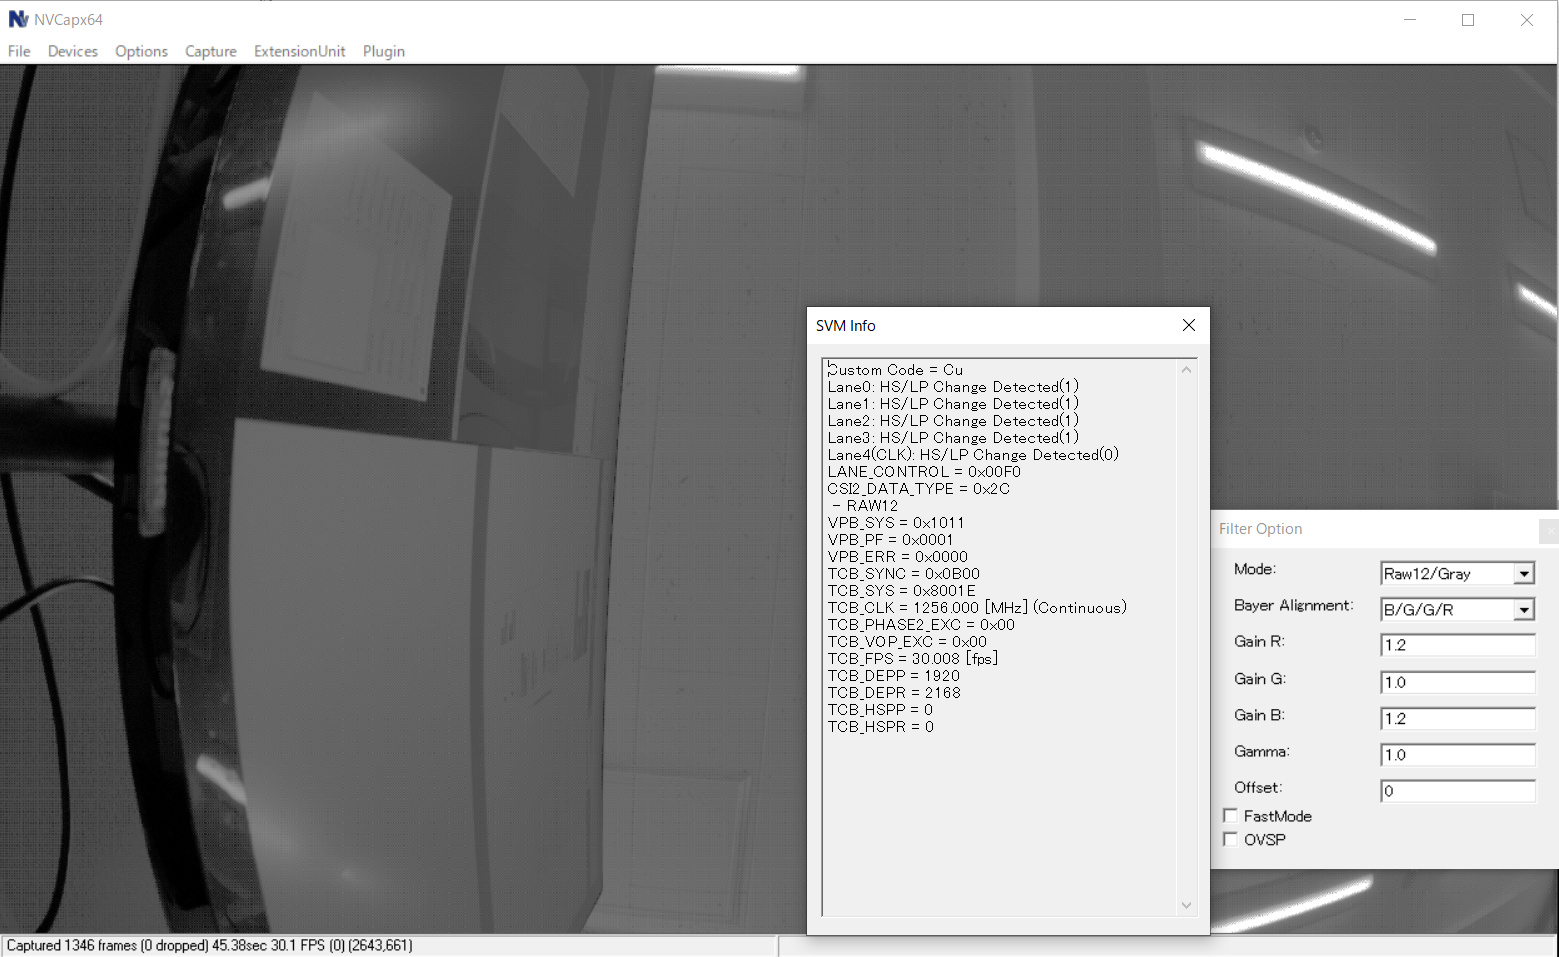
Task: Select the Offset input box
Action: pos(1457,791)
